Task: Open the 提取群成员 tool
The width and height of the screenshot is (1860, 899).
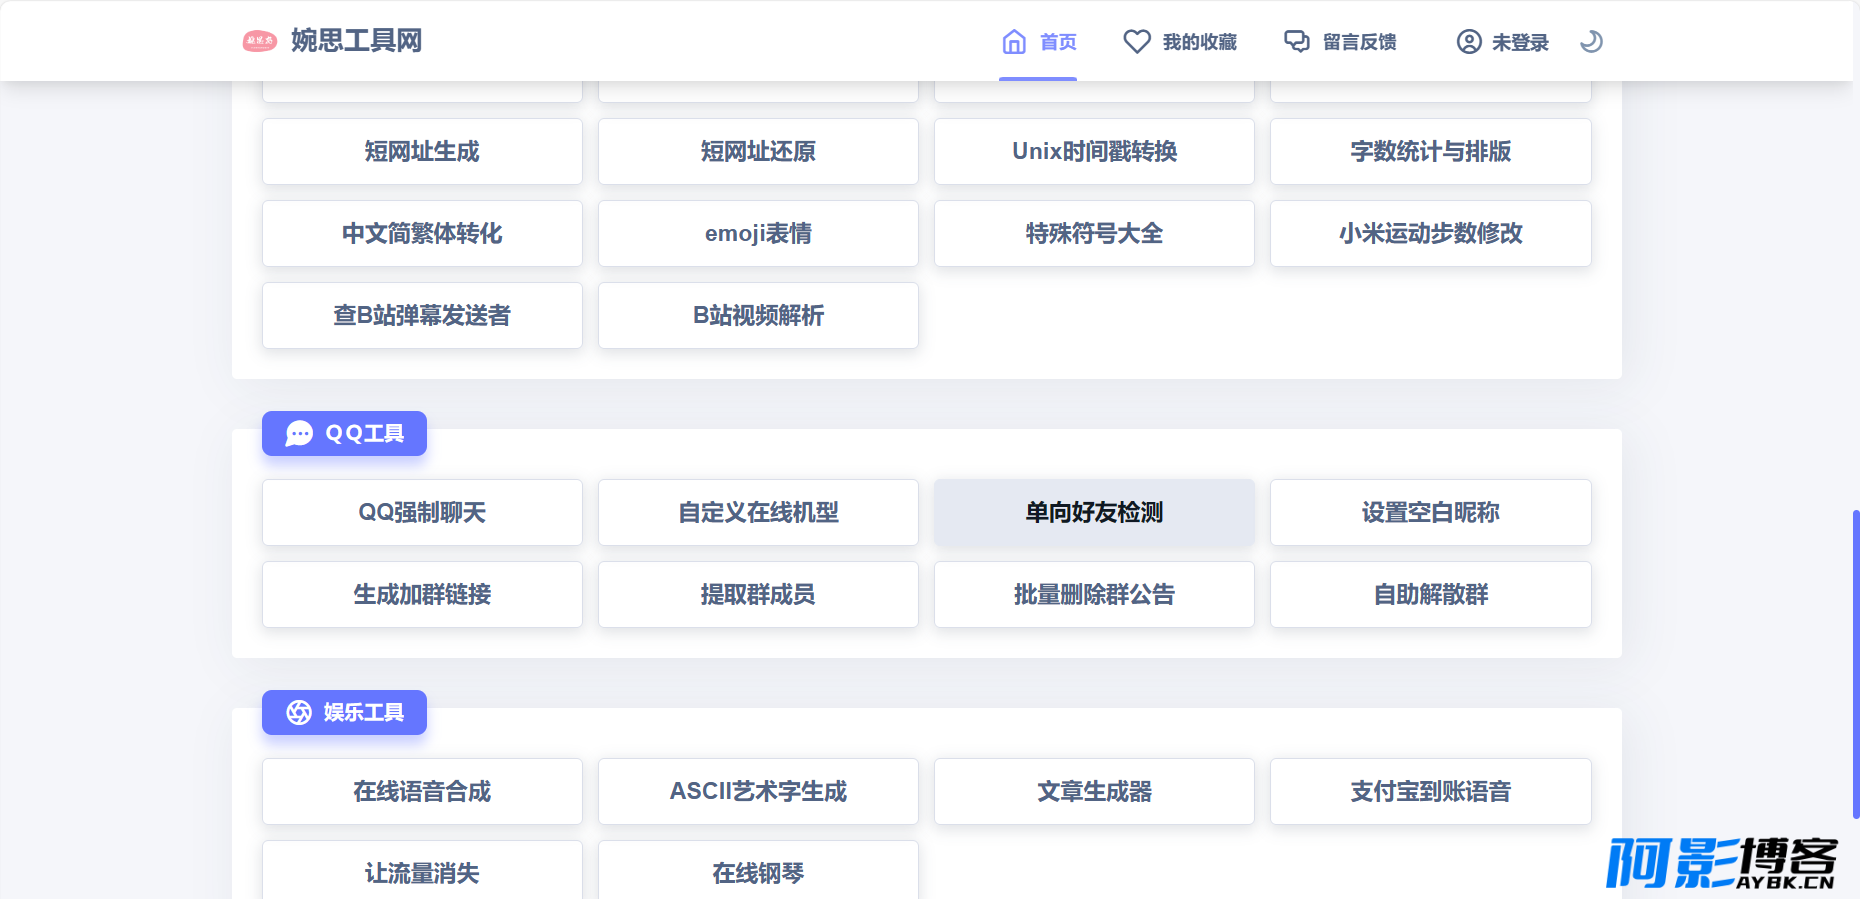Action: pyautogui.click(x=758, y=594)
